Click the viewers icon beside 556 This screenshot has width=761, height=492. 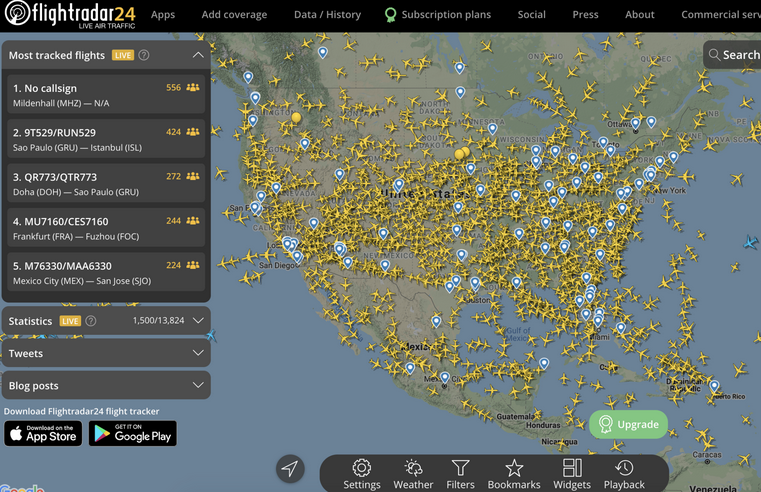coord(193,87)
